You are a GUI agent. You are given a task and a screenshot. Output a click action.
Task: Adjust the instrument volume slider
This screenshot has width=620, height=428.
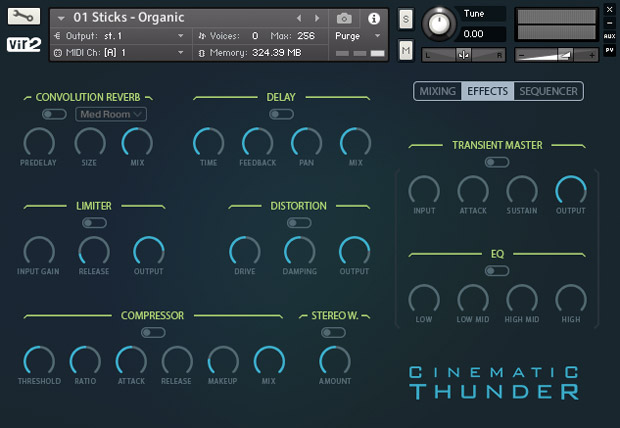pyautogui.click(x=556, y=55)
